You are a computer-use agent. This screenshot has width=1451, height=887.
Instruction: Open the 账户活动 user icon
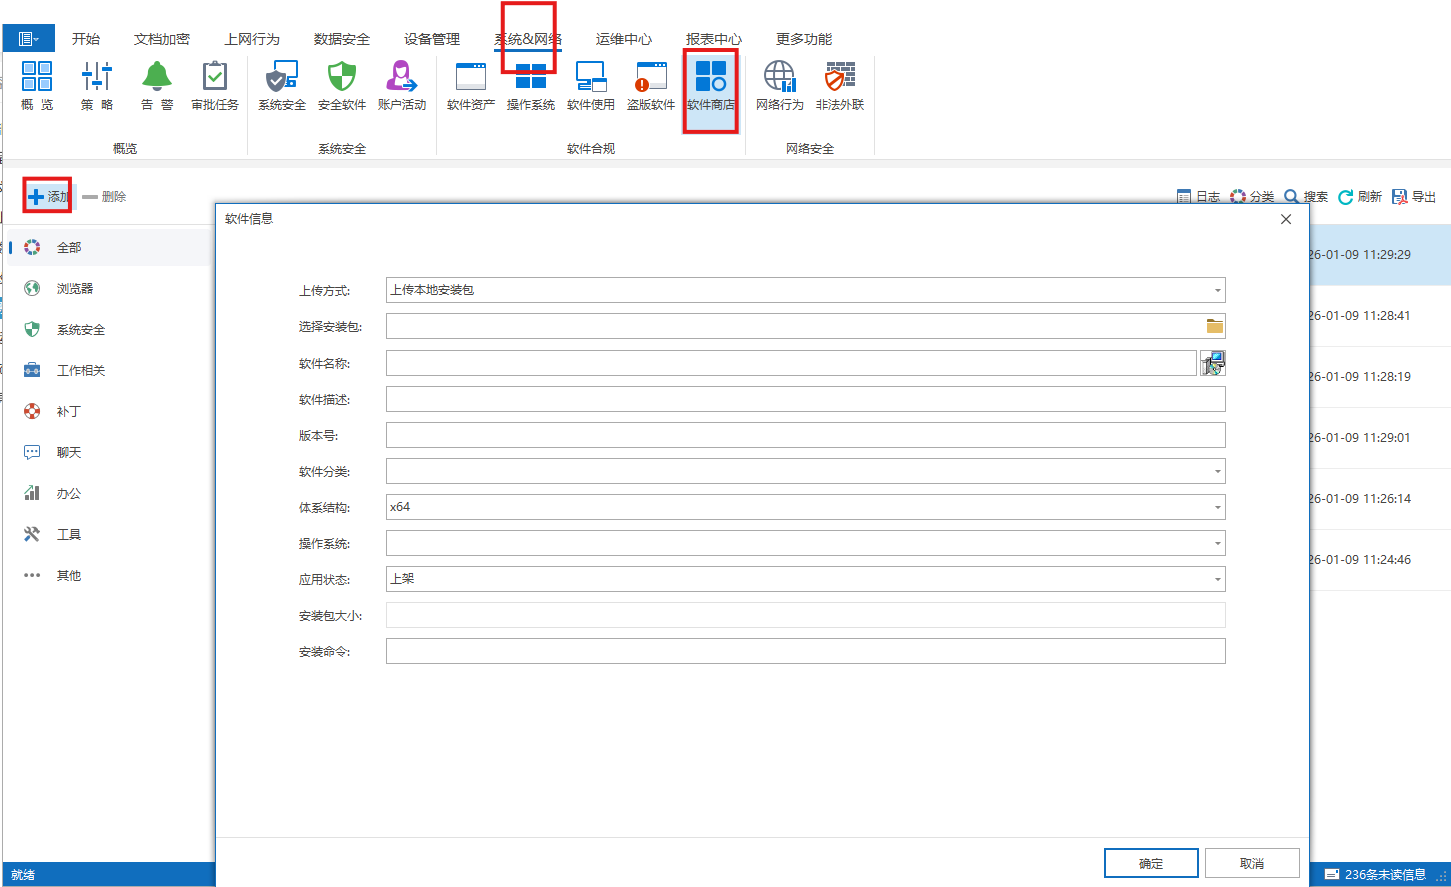coord(401,85)
